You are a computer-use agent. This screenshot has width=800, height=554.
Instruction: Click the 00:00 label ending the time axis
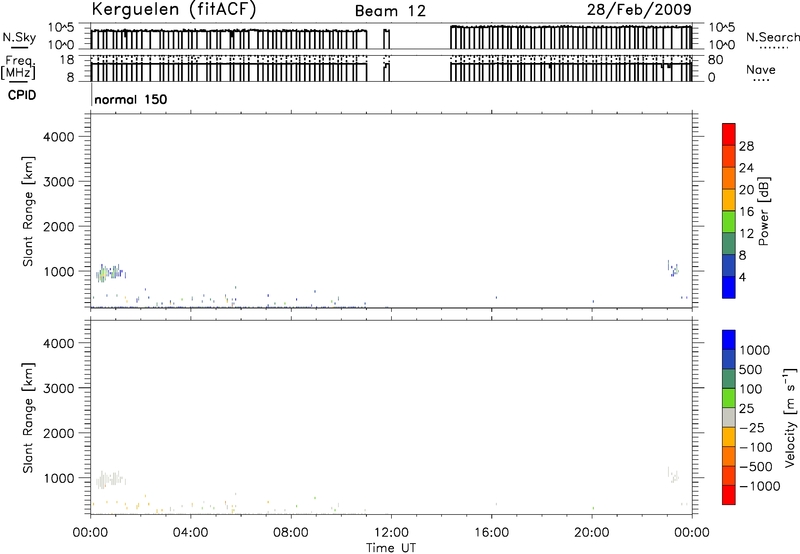click(x=692, y=533)
